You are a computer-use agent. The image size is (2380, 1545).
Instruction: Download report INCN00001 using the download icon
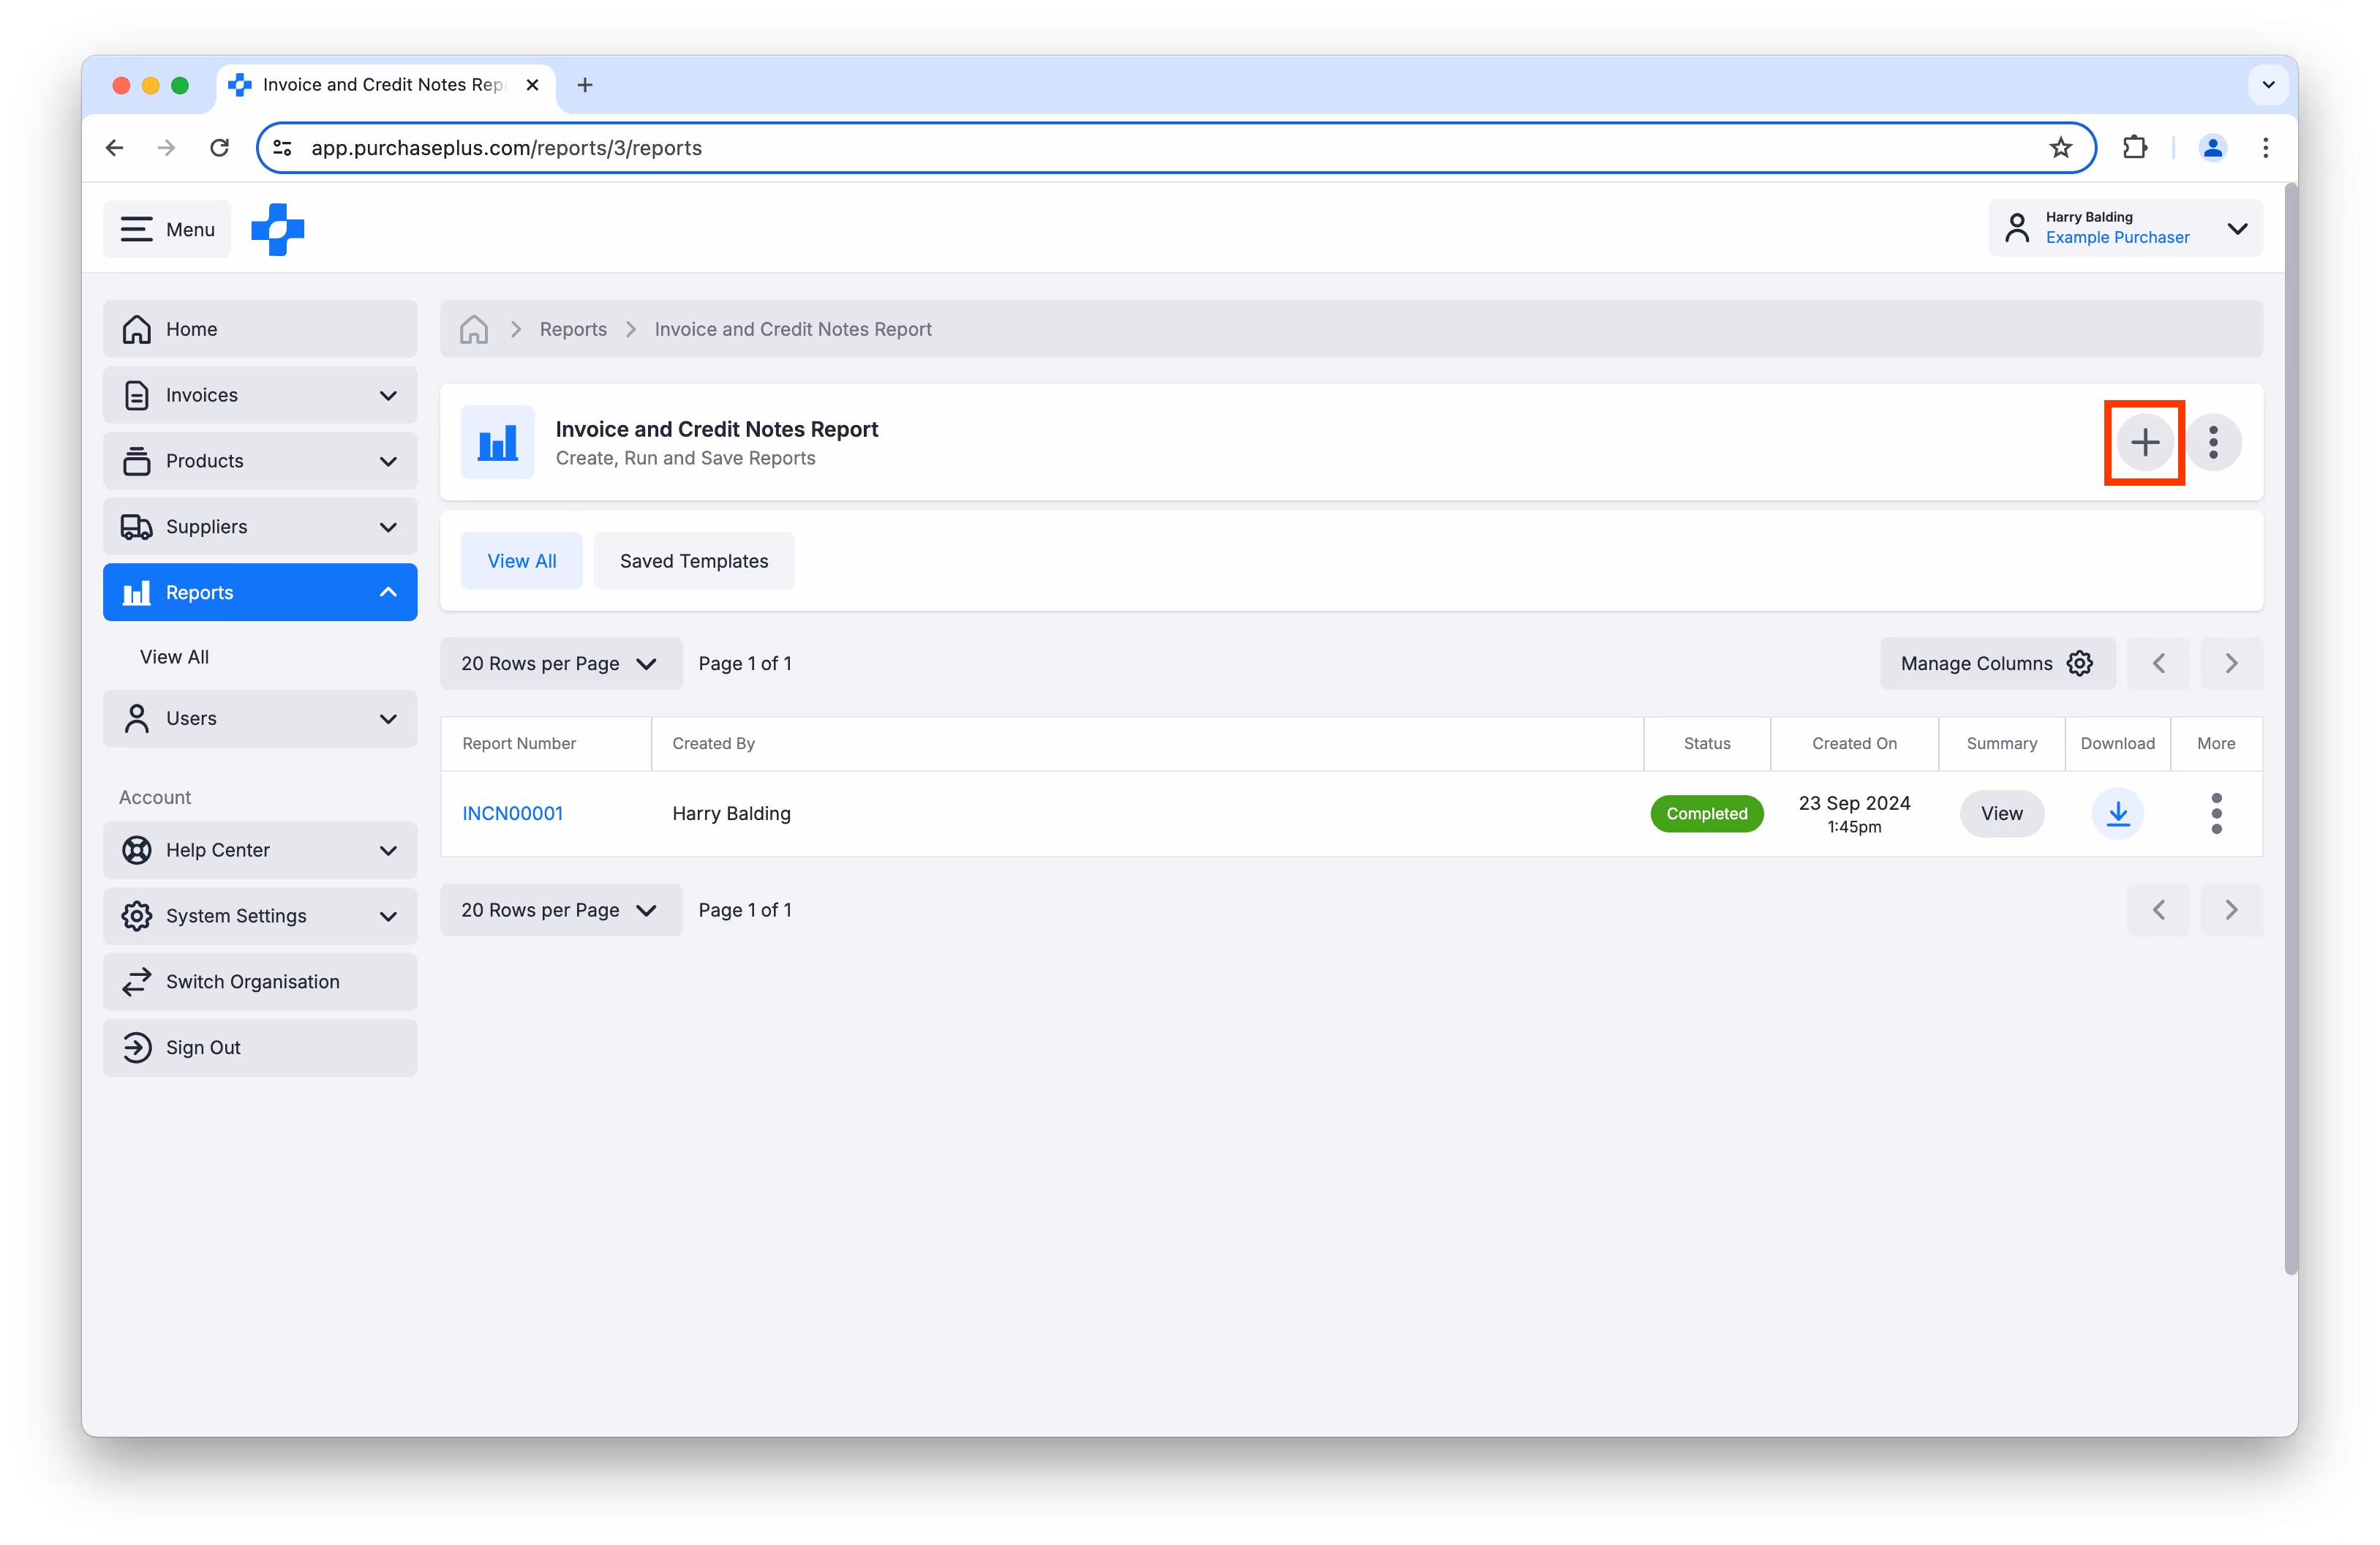click(2117, 813)
